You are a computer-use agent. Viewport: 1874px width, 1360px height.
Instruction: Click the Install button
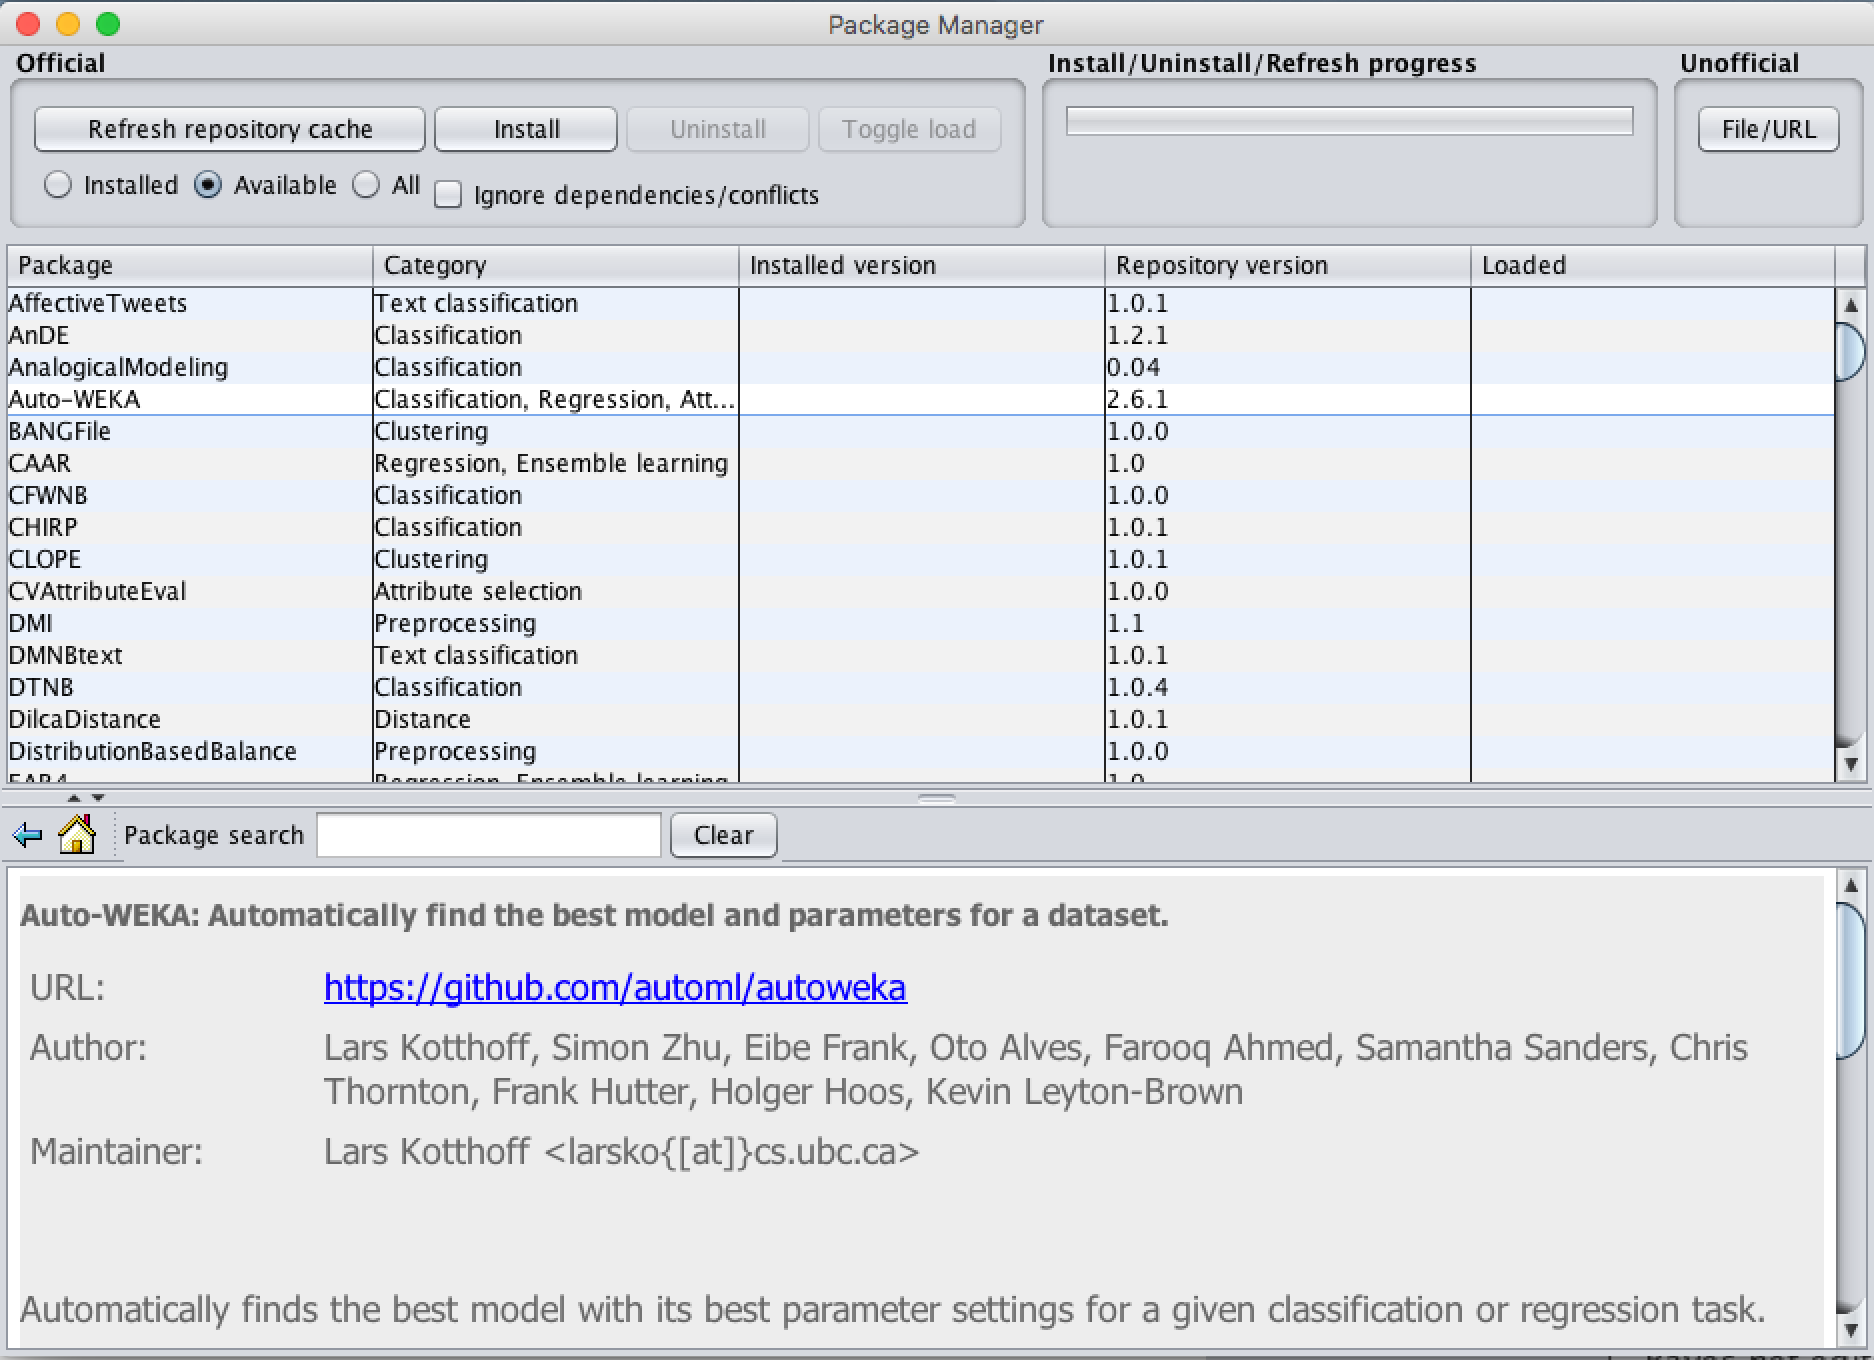[526, 130]
